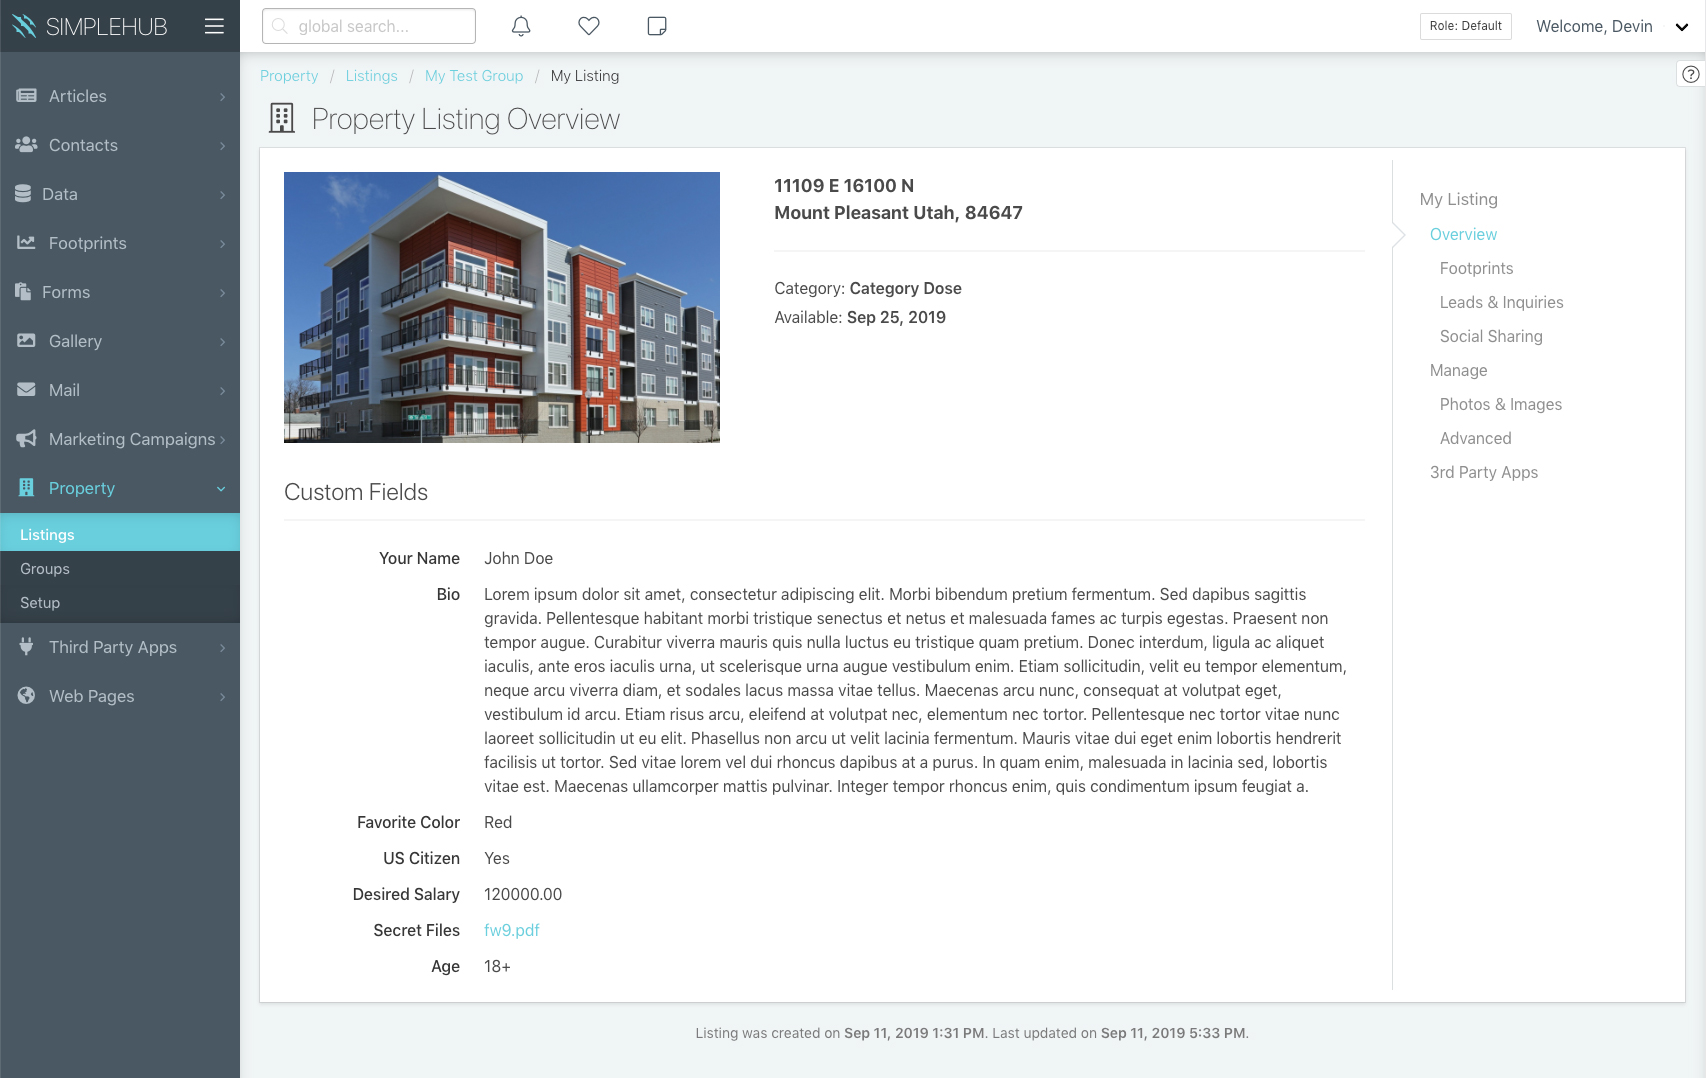Click the My Listing panel heading

(1458, 199)
